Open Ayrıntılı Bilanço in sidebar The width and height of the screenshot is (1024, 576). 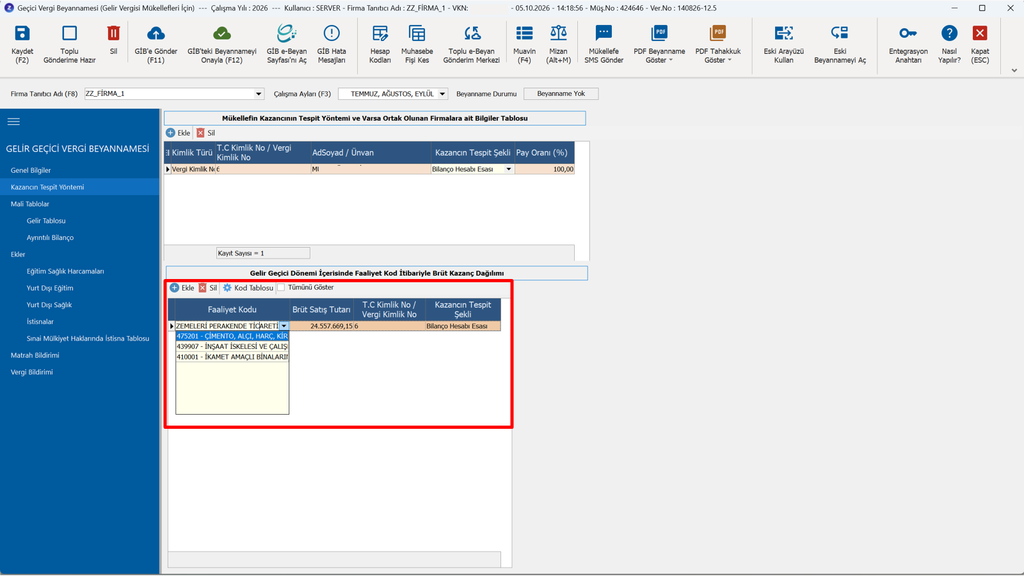coord(50,238)
